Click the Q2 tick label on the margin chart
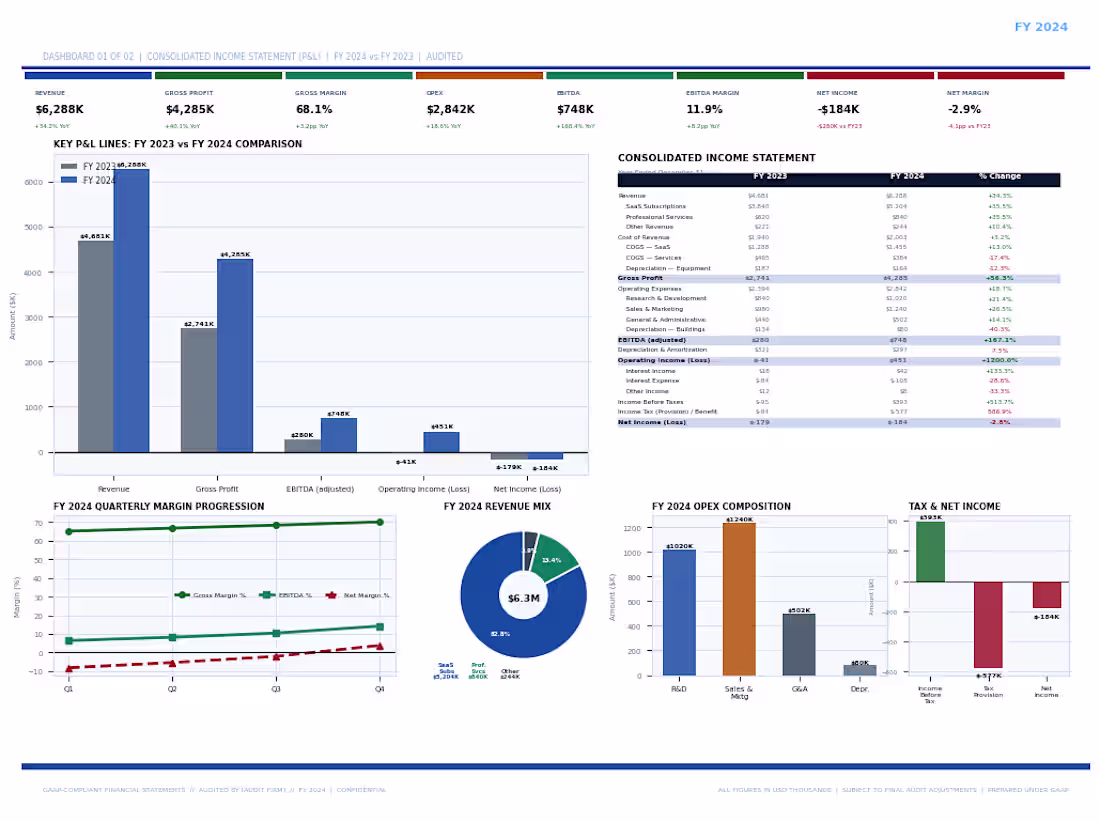 tap(173, 689)
